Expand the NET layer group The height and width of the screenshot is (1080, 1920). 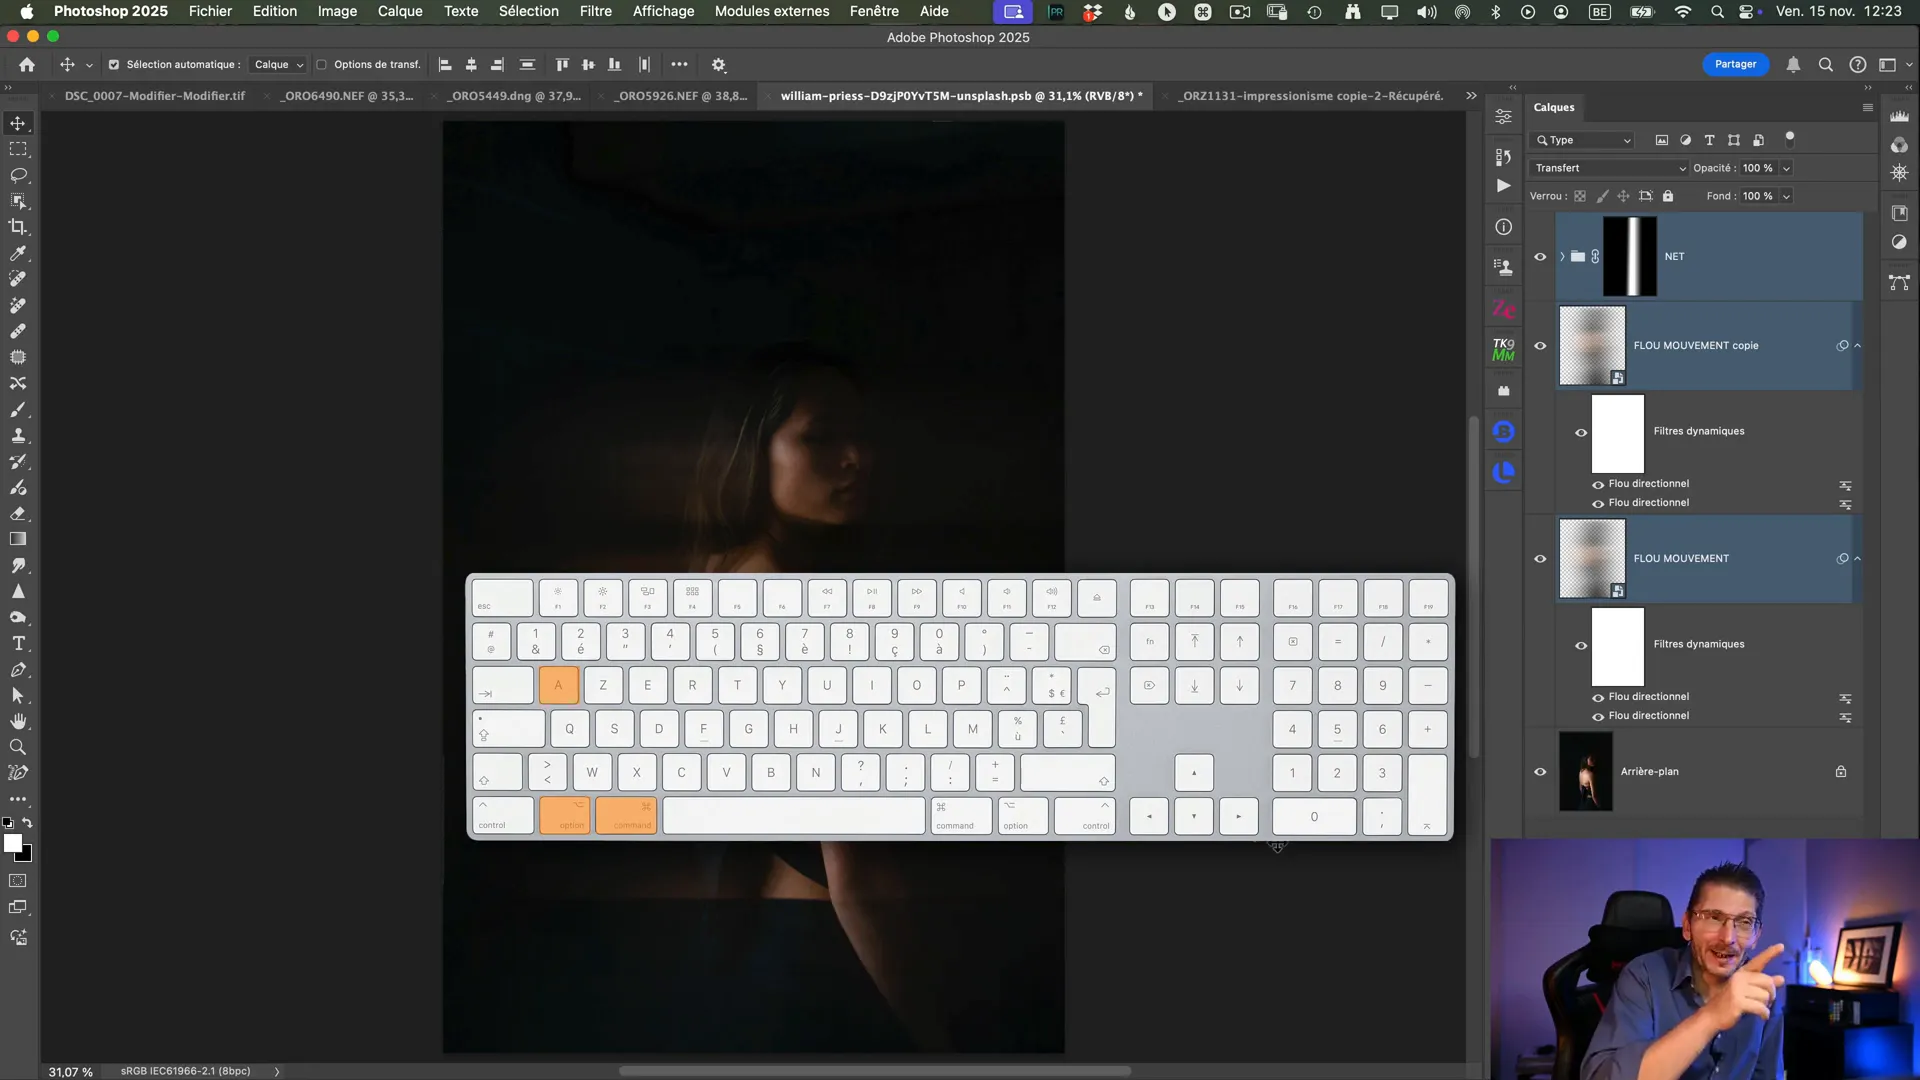pos(1562,257)
